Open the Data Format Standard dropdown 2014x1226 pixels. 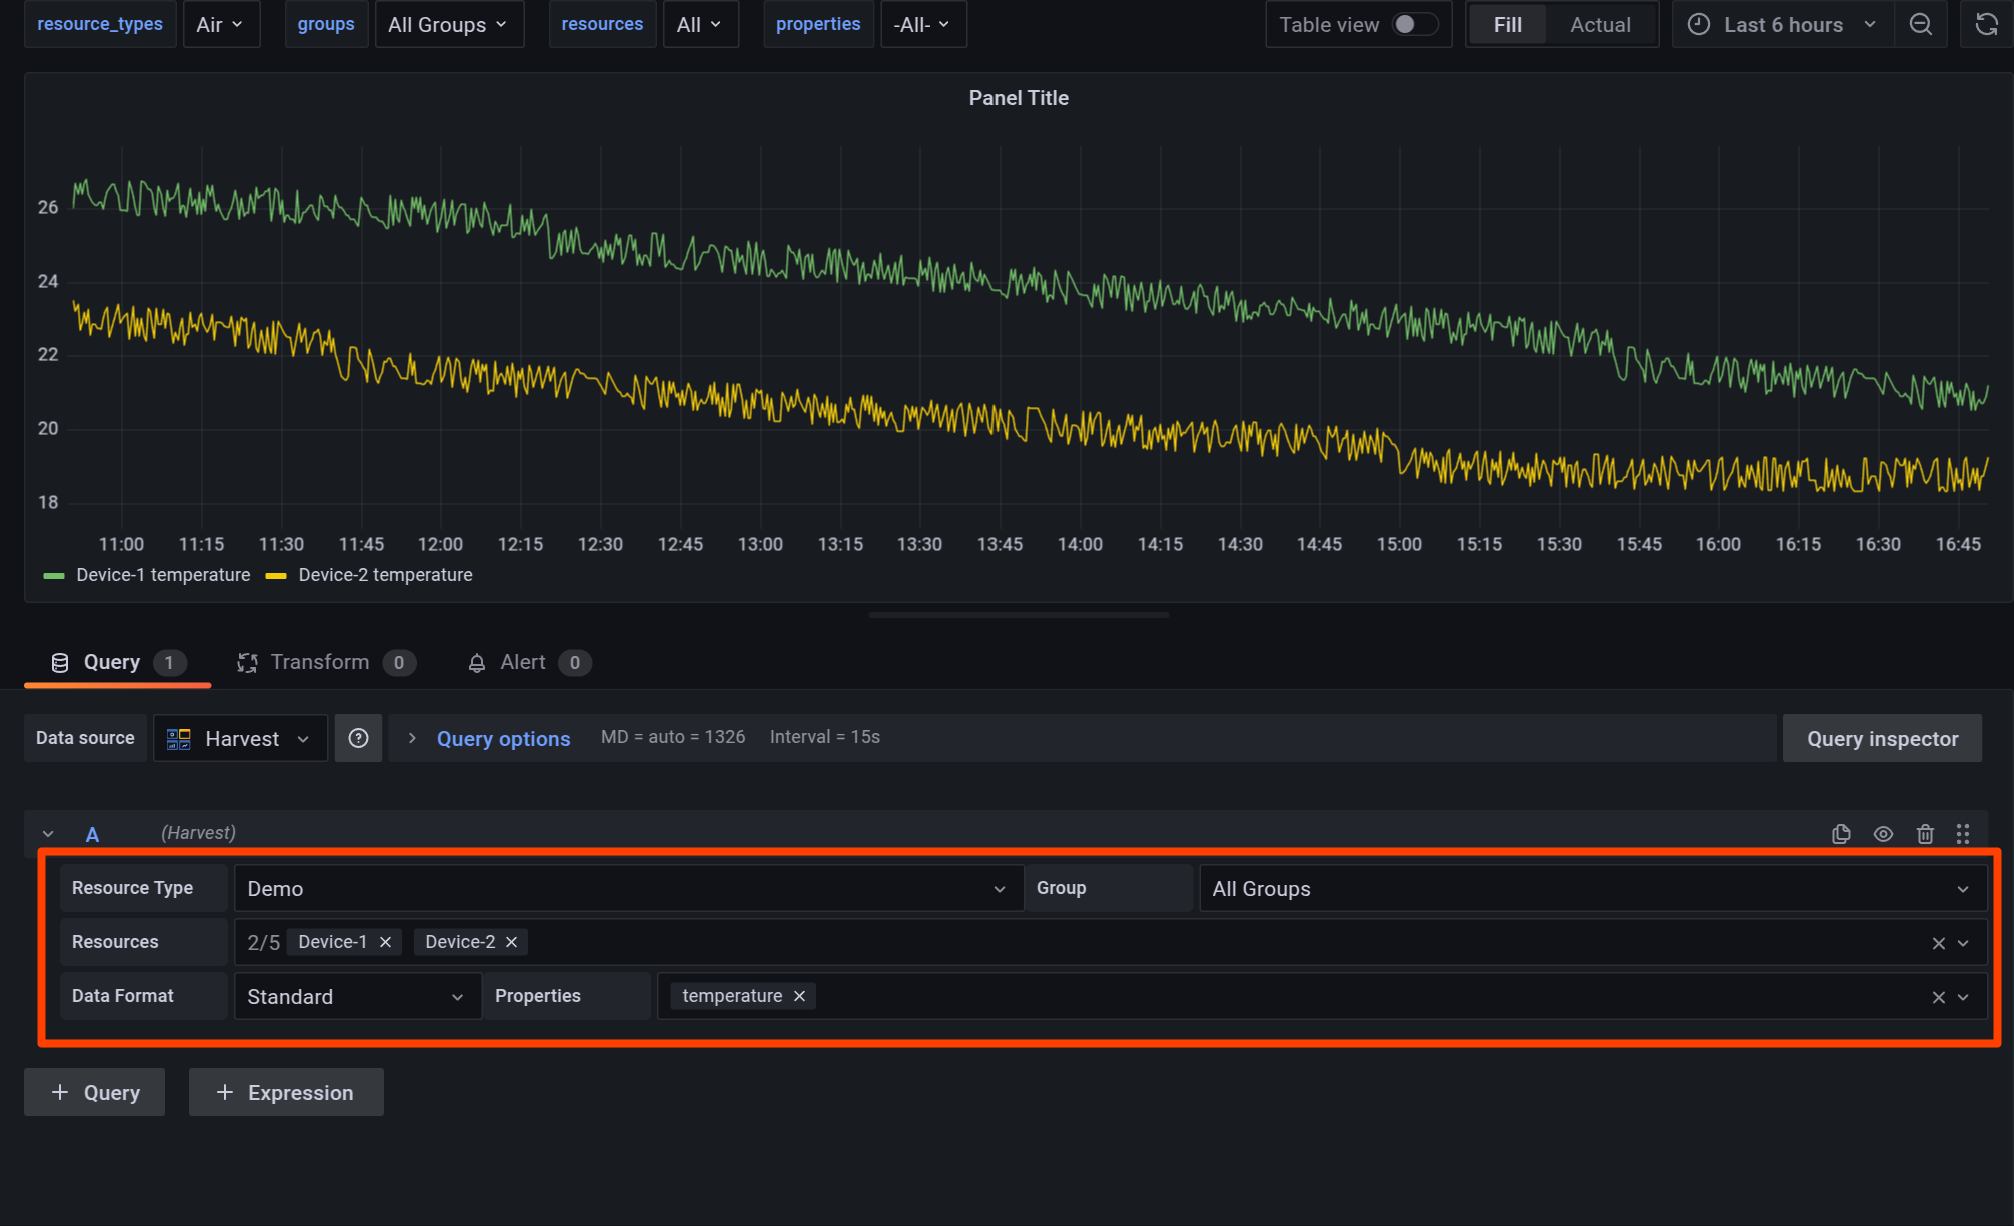(x=356, y=996)
